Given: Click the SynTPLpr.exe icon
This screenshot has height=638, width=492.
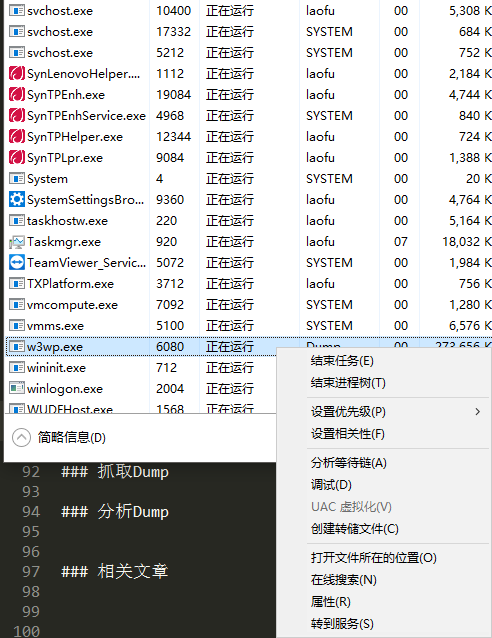Looking at the screenshot, I should pos(17,158).
